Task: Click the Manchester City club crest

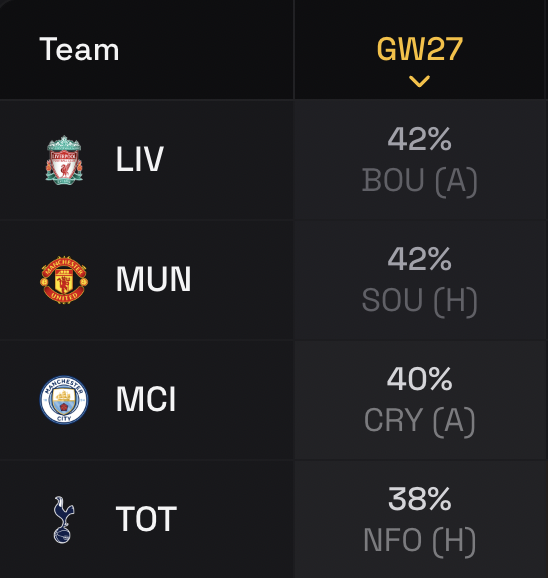Action: [x=64, y=400]
